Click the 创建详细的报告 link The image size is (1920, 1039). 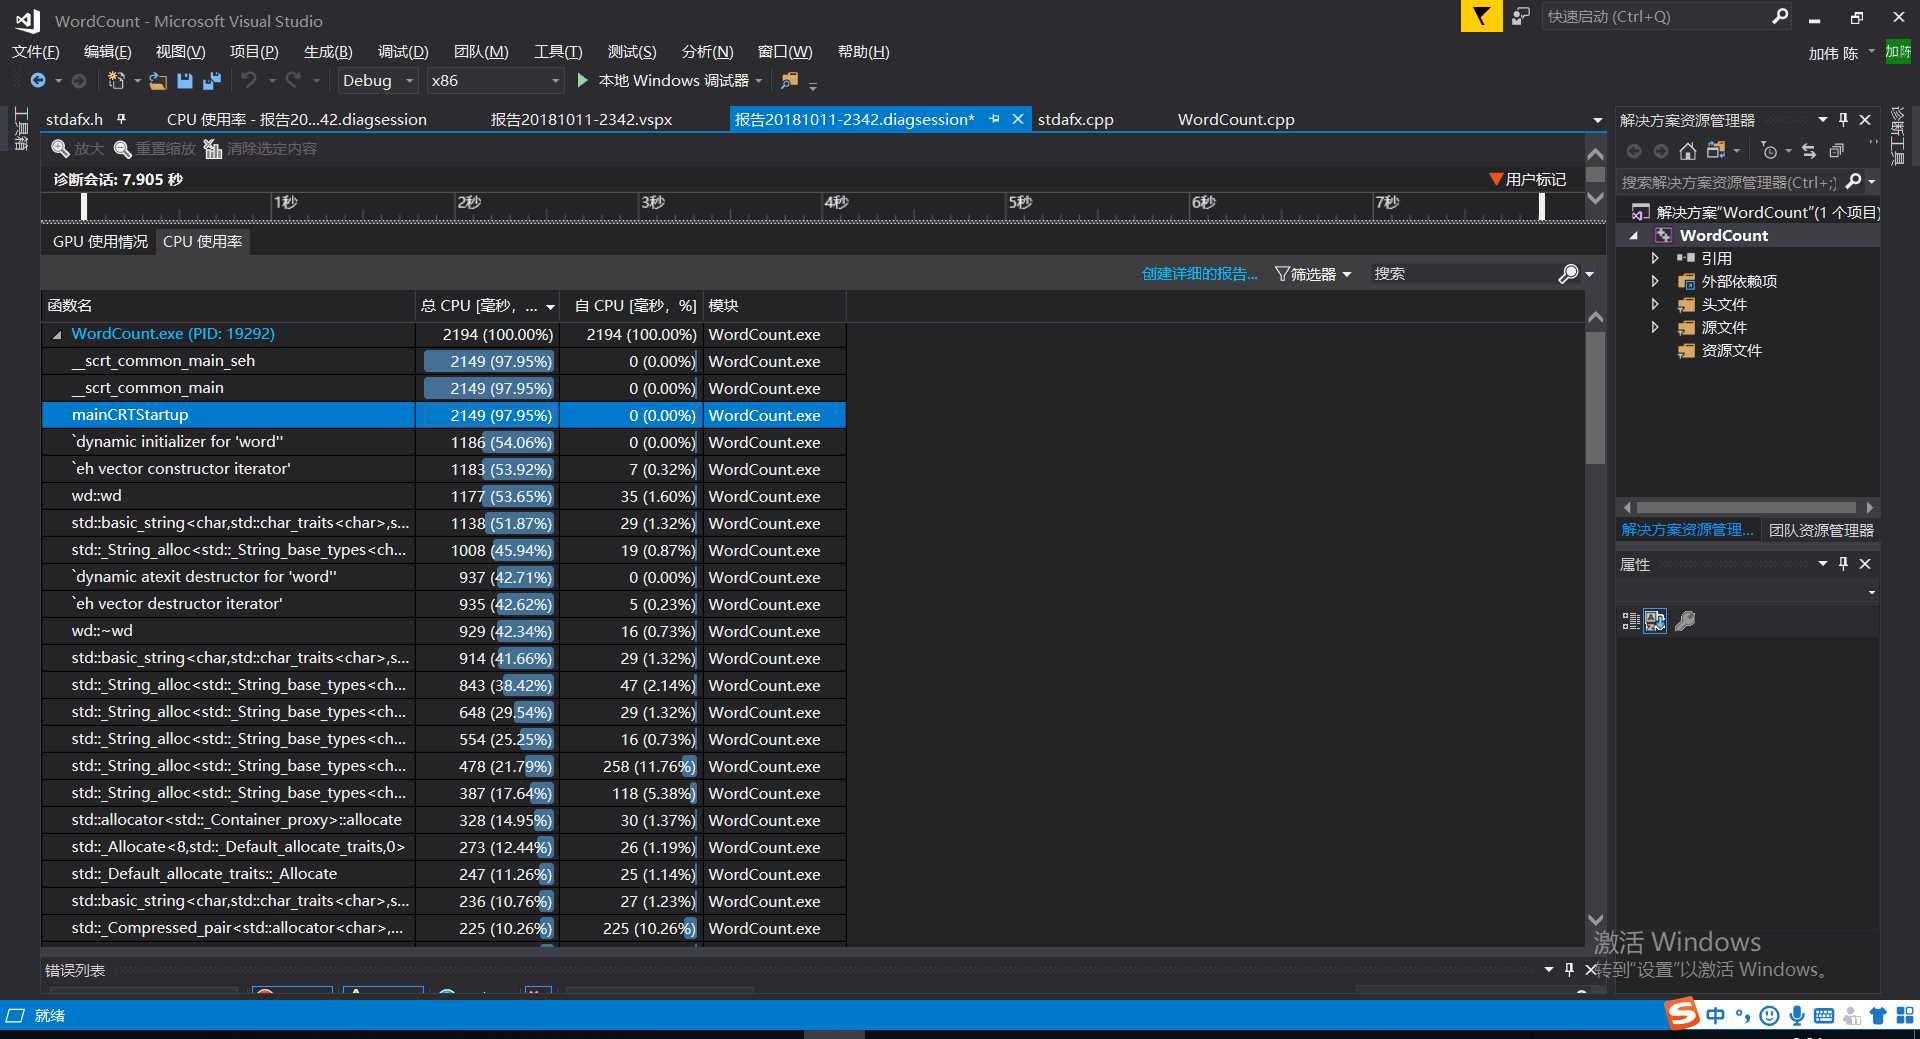pyautogui.click(x=1199, y=274)
